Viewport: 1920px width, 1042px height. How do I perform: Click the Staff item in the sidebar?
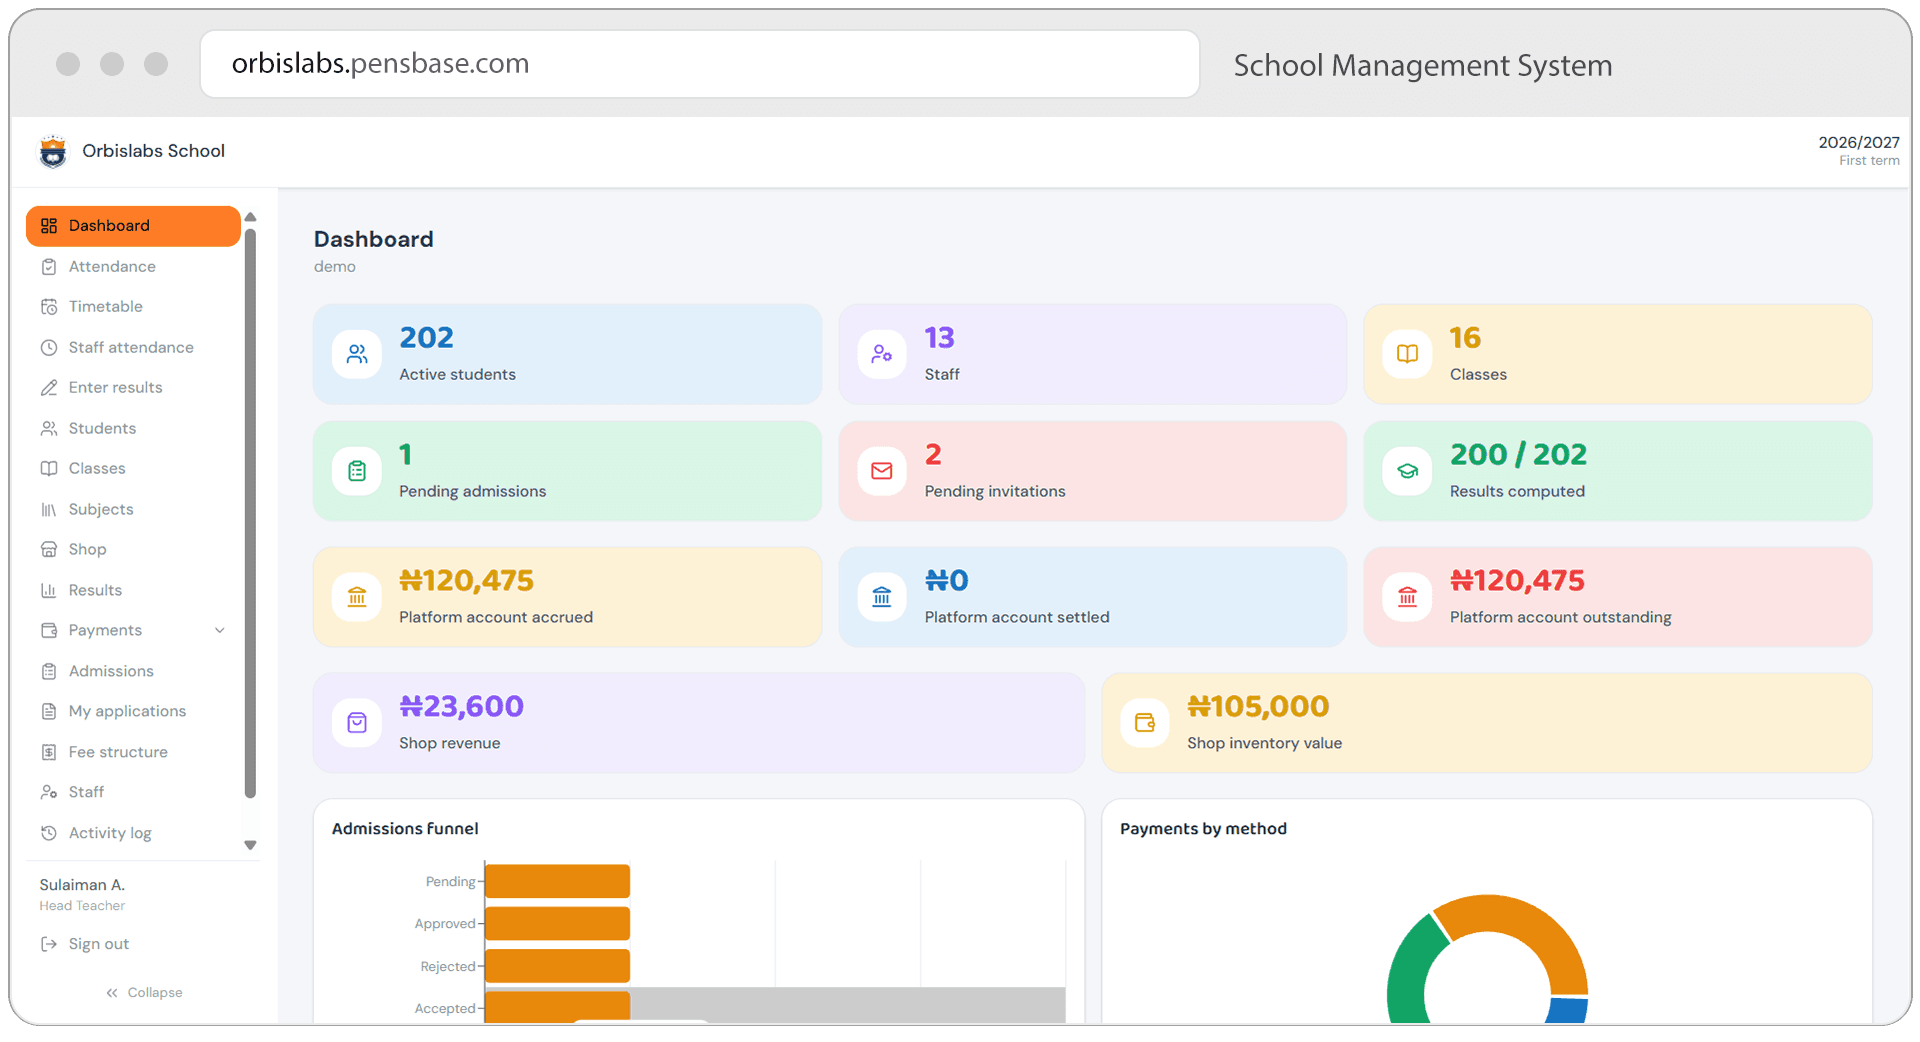pyautogui.click(x=133, y=793)
